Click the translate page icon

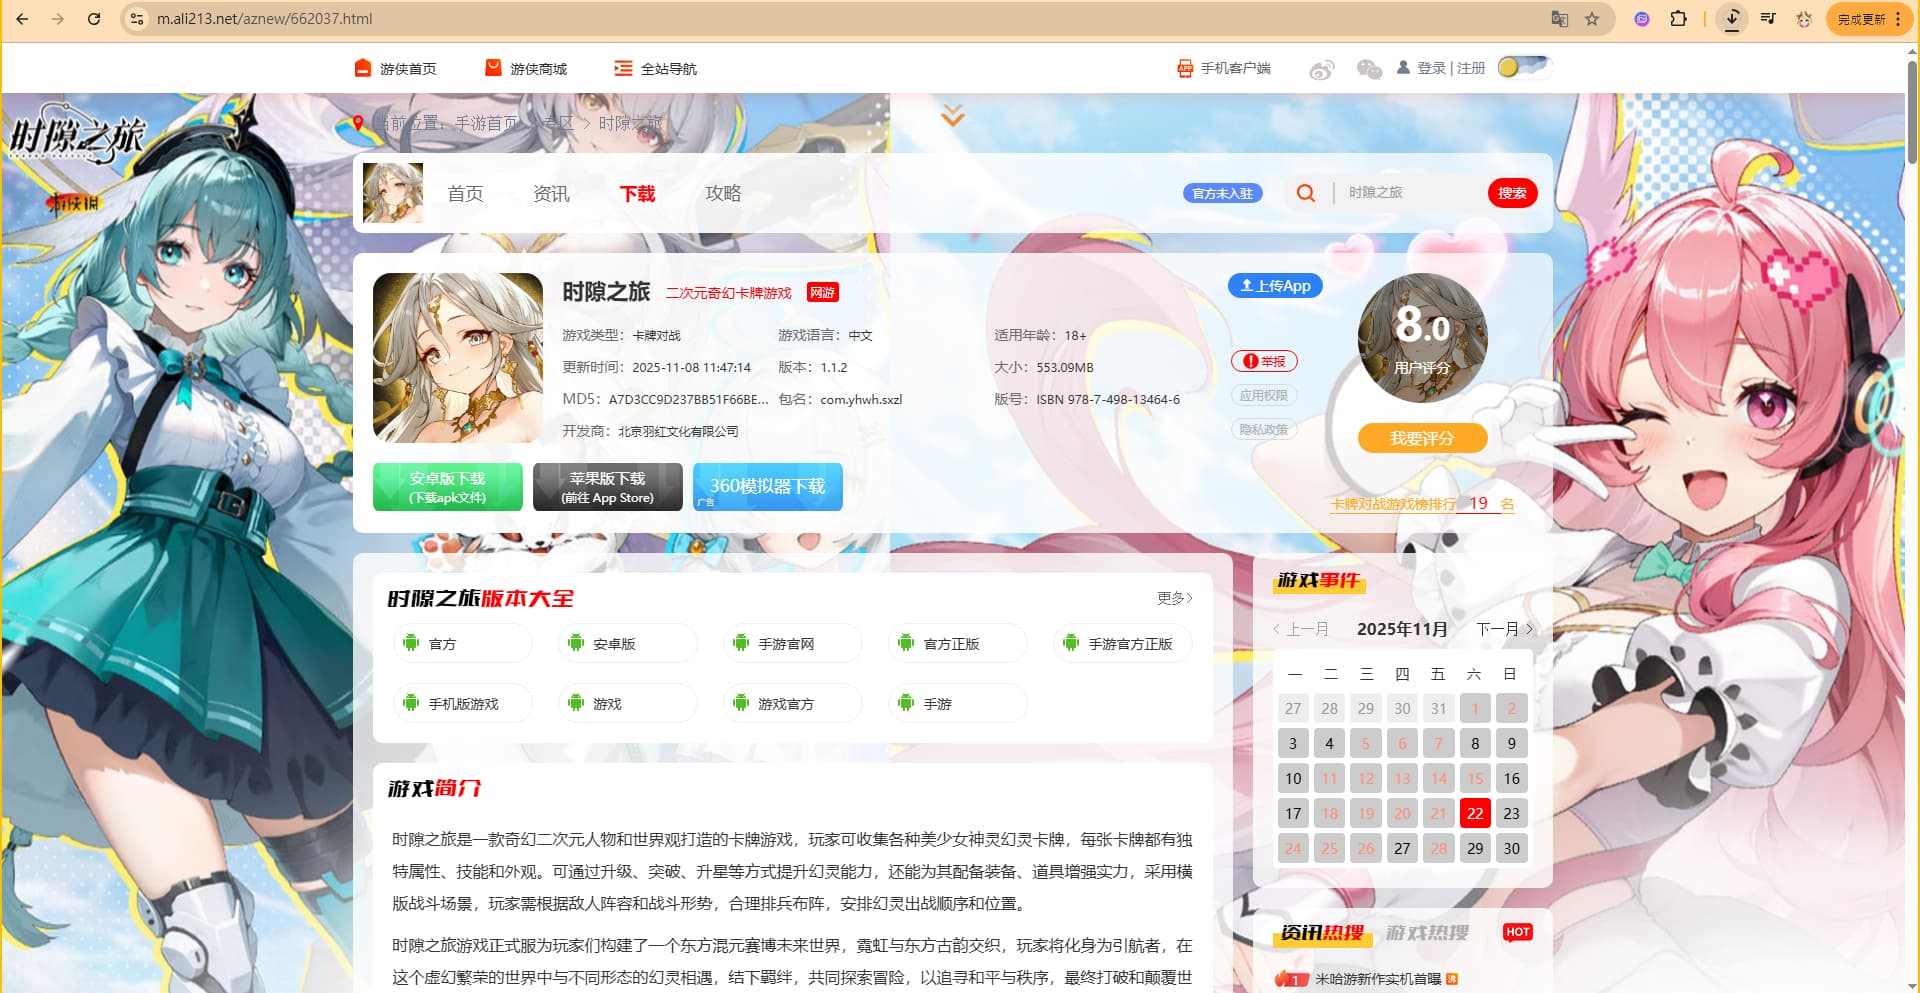click(x=1559, y=19)
